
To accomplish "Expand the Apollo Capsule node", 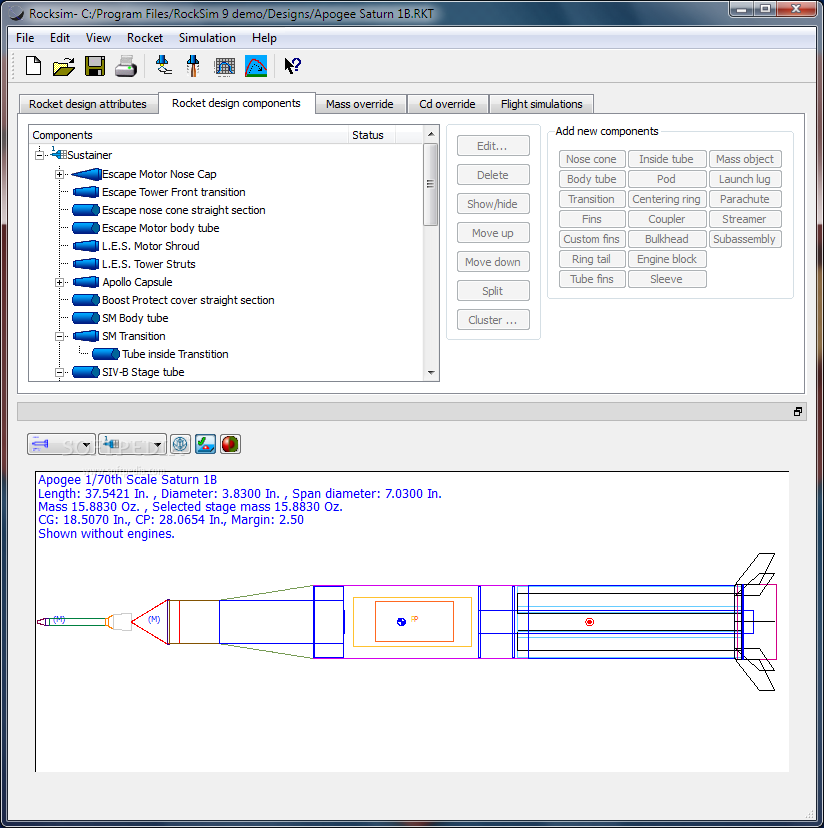I will 60,283.
